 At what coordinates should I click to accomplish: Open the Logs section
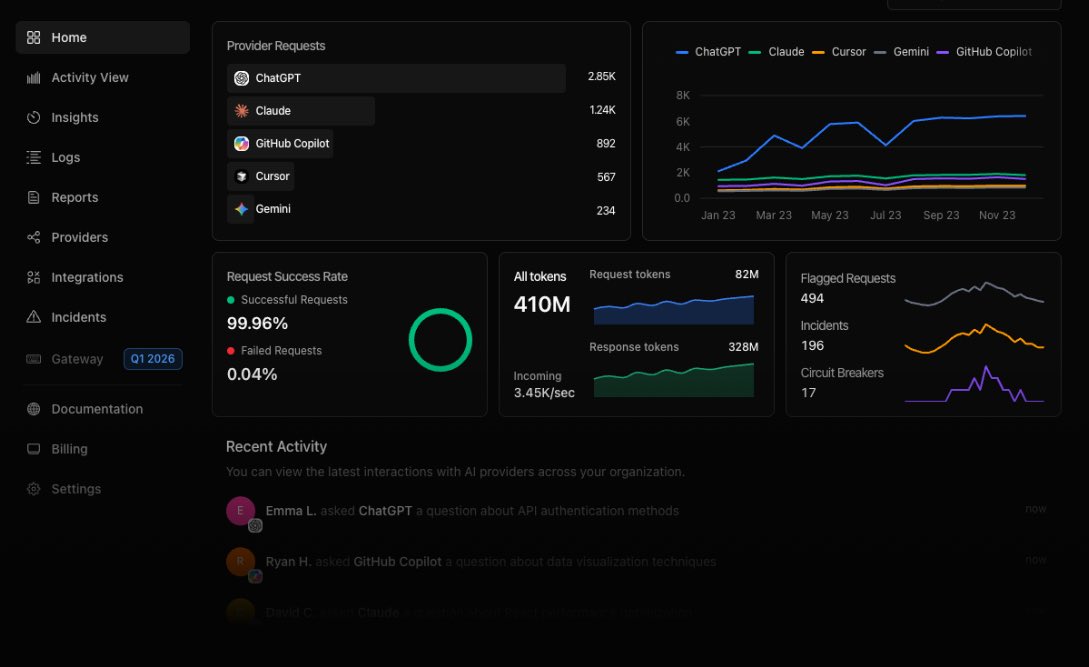click(x=103, y=158)
